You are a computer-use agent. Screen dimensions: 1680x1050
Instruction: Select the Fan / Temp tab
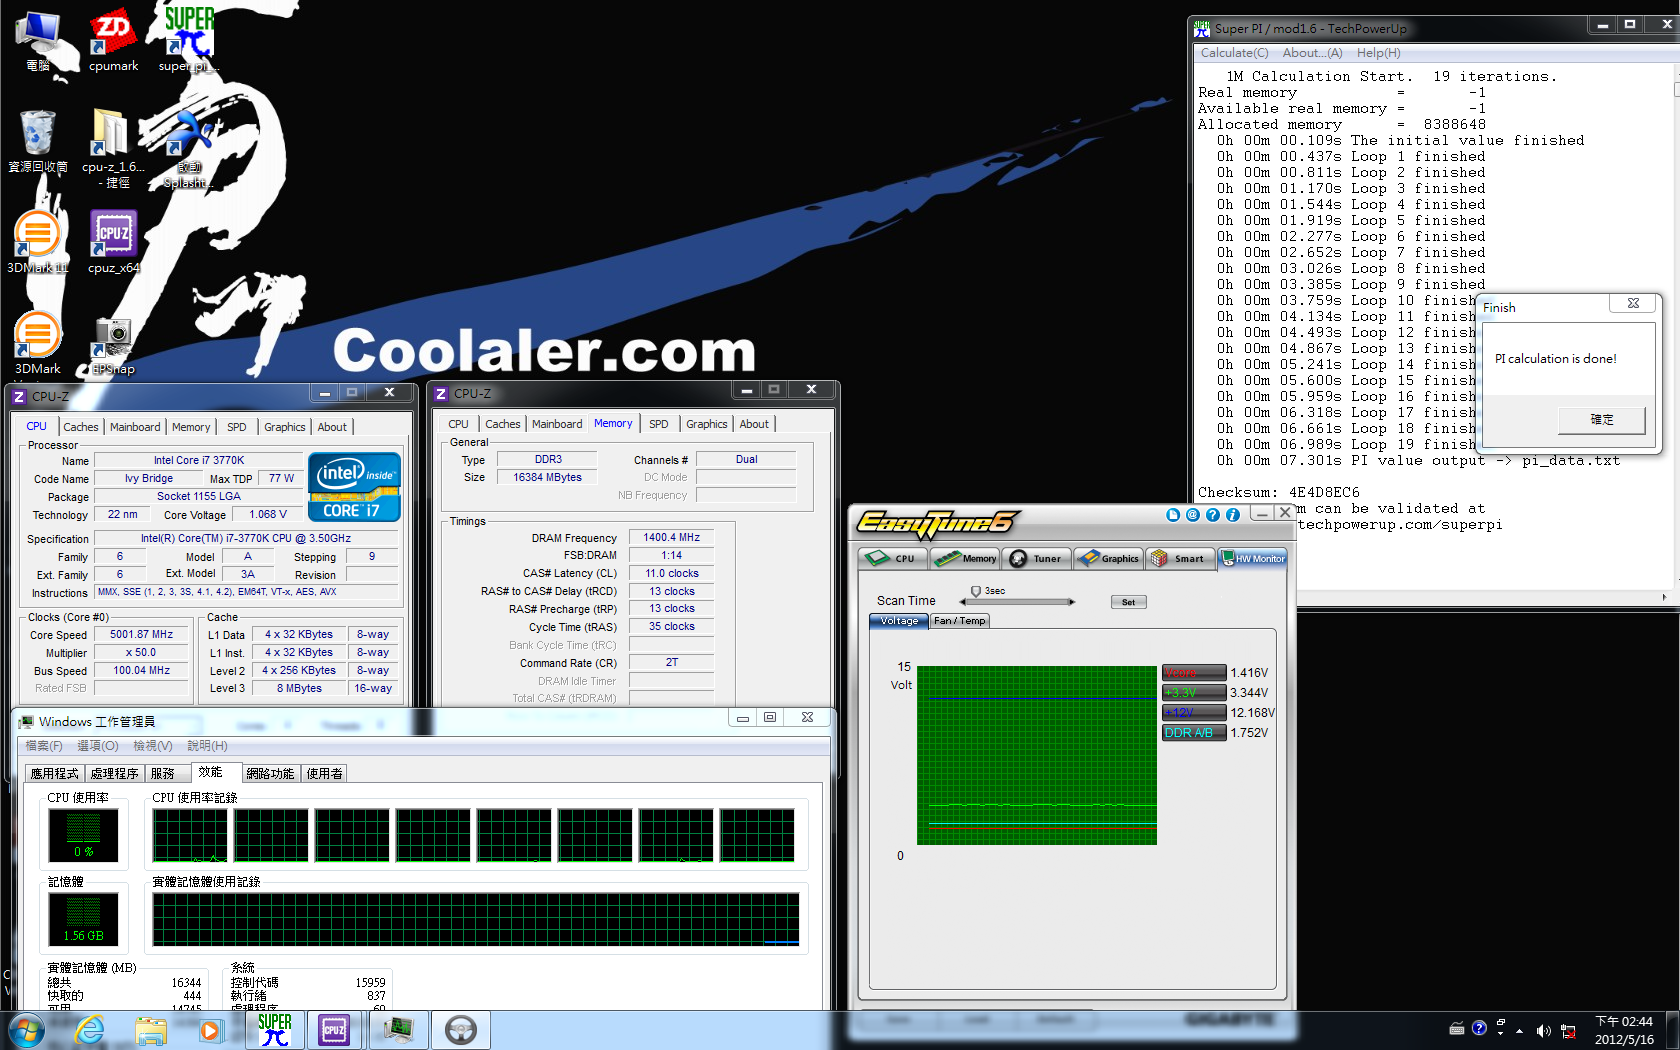[959, 621]
